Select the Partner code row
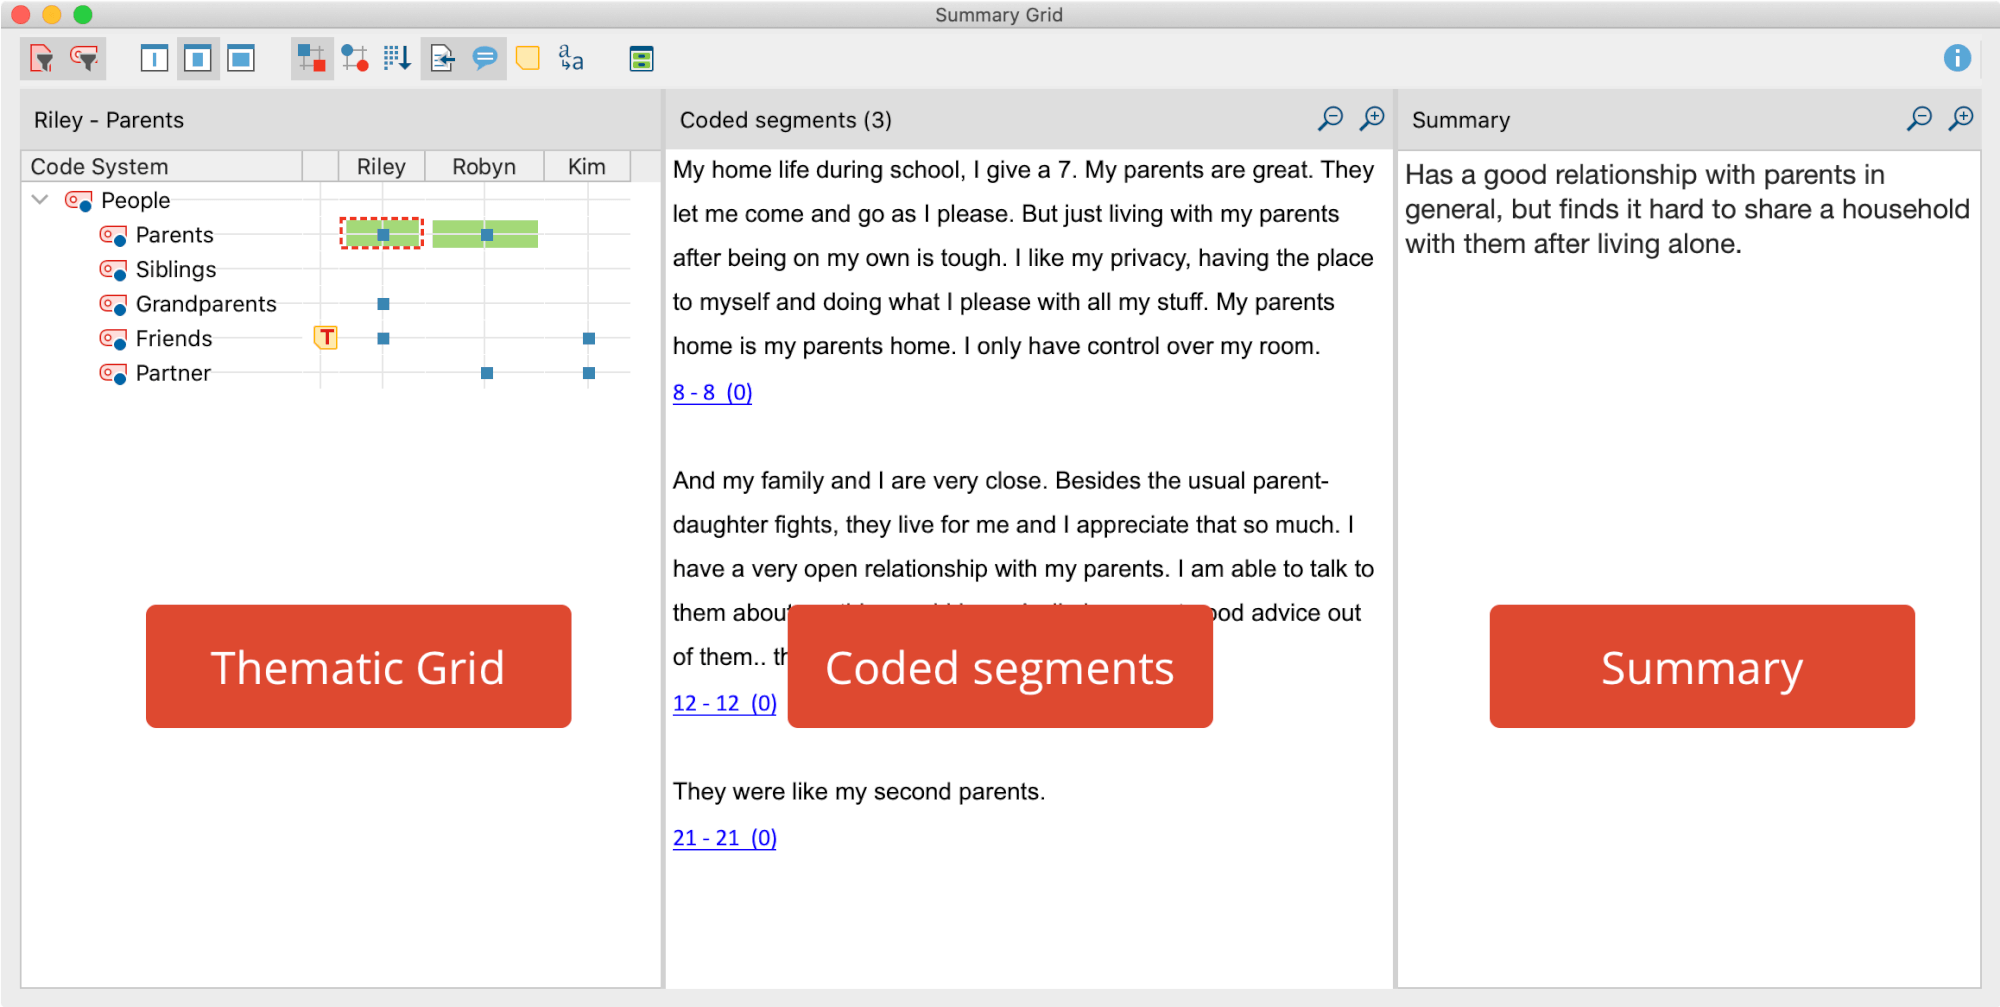The height and width of the screenshot is (1007, 2000). coord(173,373)
